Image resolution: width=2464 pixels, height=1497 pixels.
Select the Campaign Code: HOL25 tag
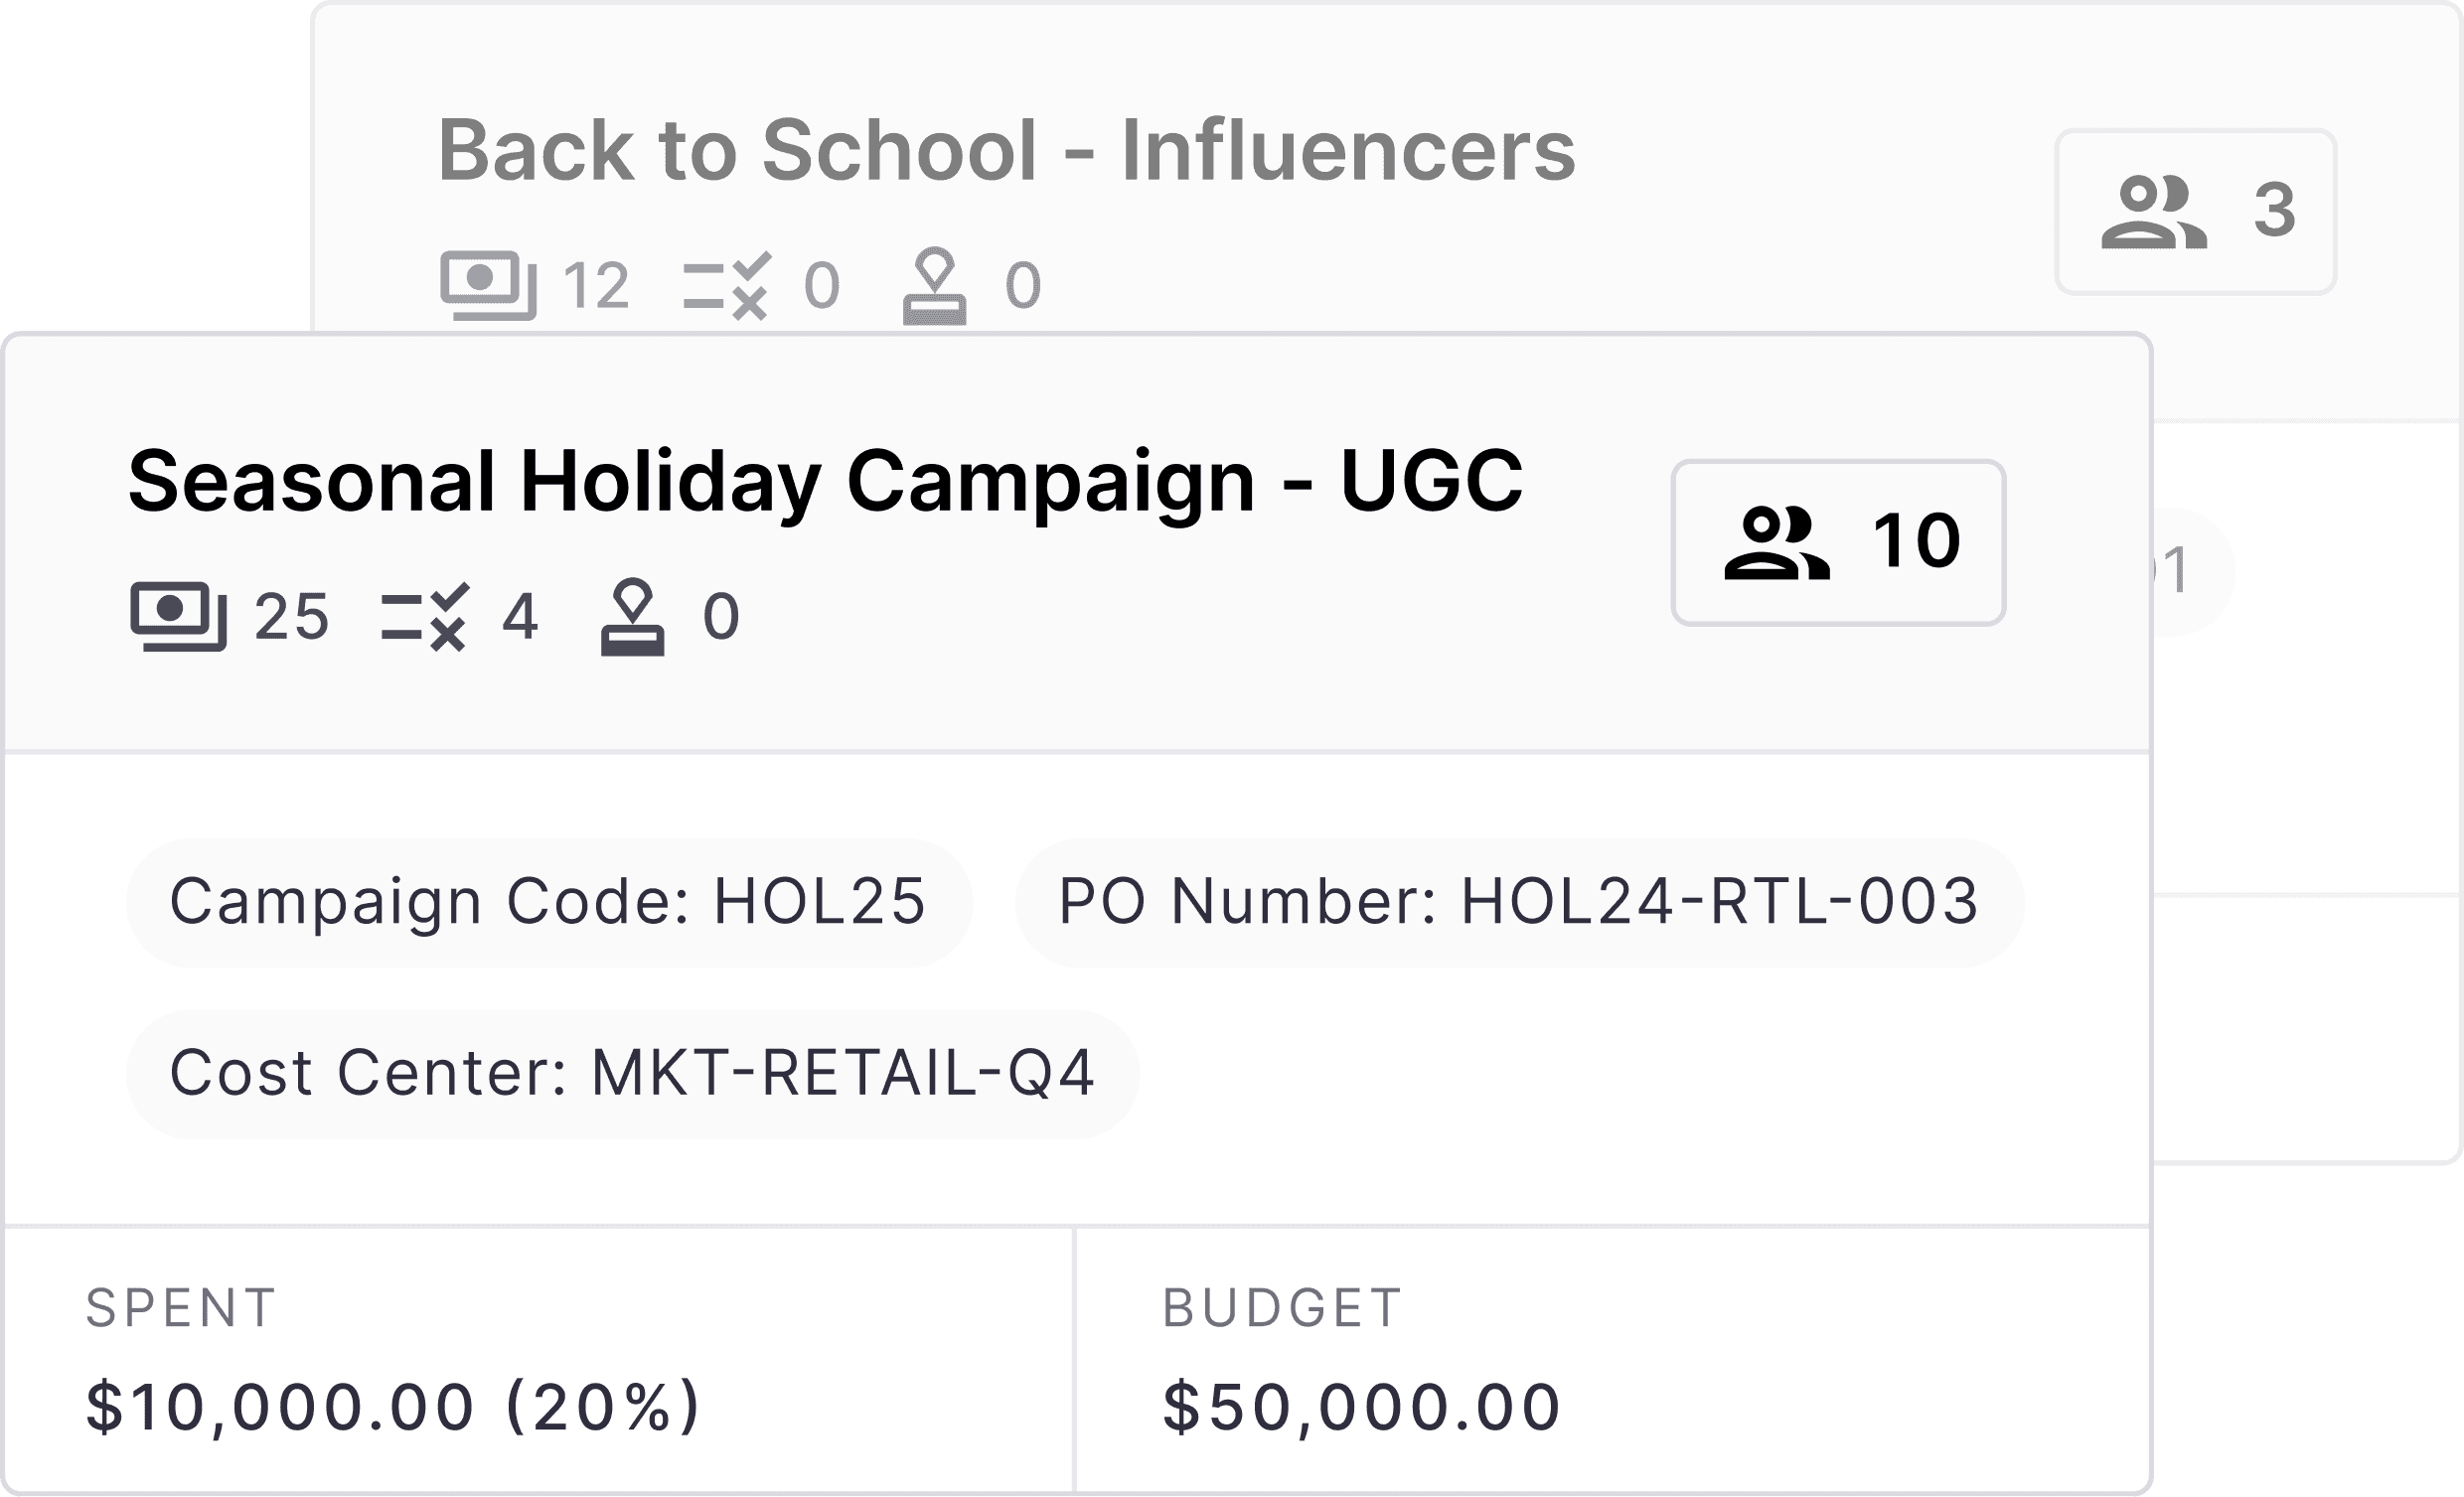[548, 902]
